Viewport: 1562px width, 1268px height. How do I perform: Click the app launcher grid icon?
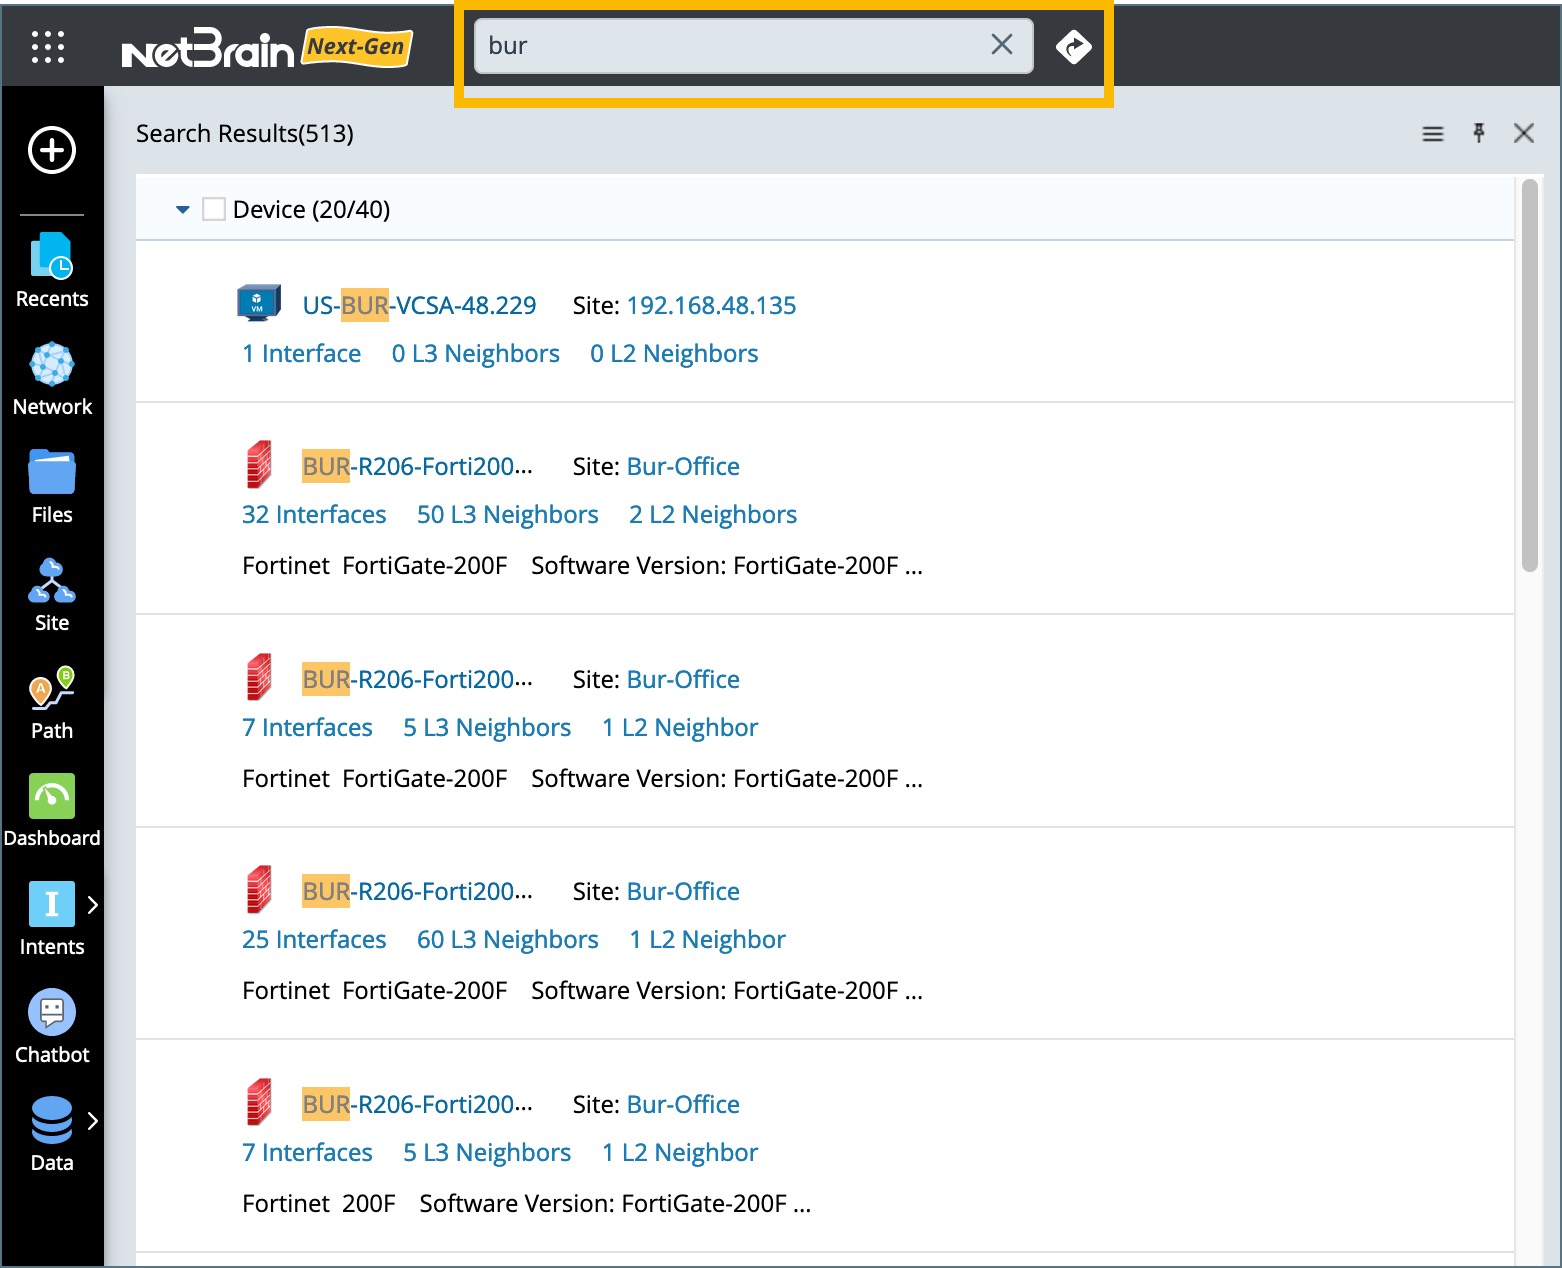(x=46, y=46)
